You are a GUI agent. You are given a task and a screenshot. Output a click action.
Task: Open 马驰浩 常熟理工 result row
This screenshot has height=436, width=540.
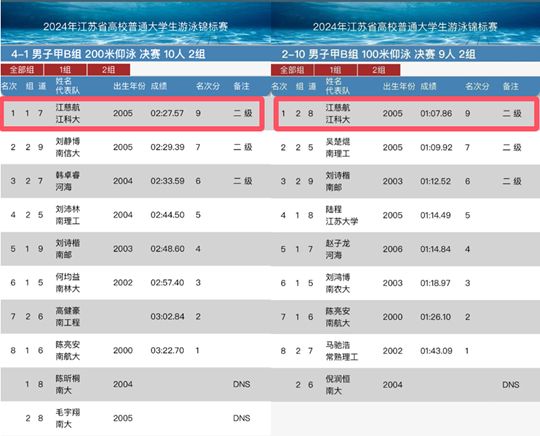[x=405, y=351]
